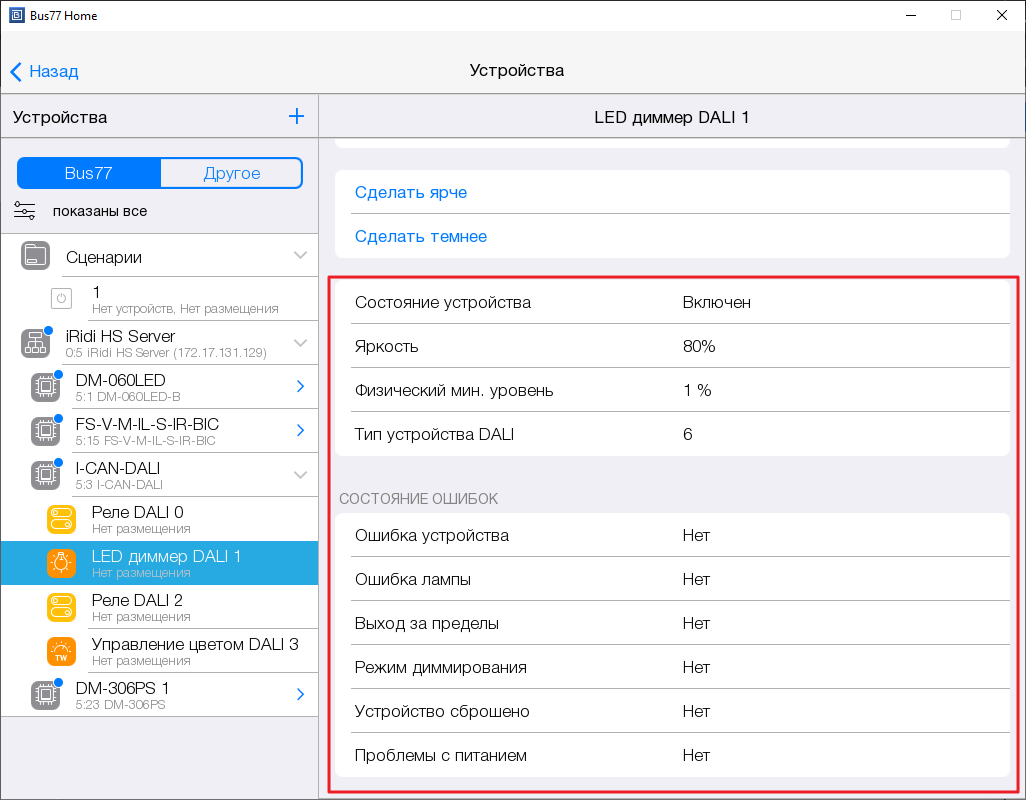1026x800 pixels.
Task: Click the Реле DALI 2 relay icon
Action: pyautogui.click(x=61, y=607)
